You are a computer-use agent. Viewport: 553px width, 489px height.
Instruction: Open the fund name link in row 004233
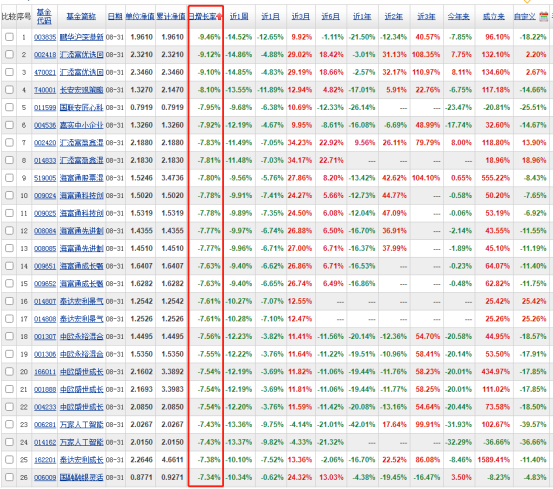point(81,407)
